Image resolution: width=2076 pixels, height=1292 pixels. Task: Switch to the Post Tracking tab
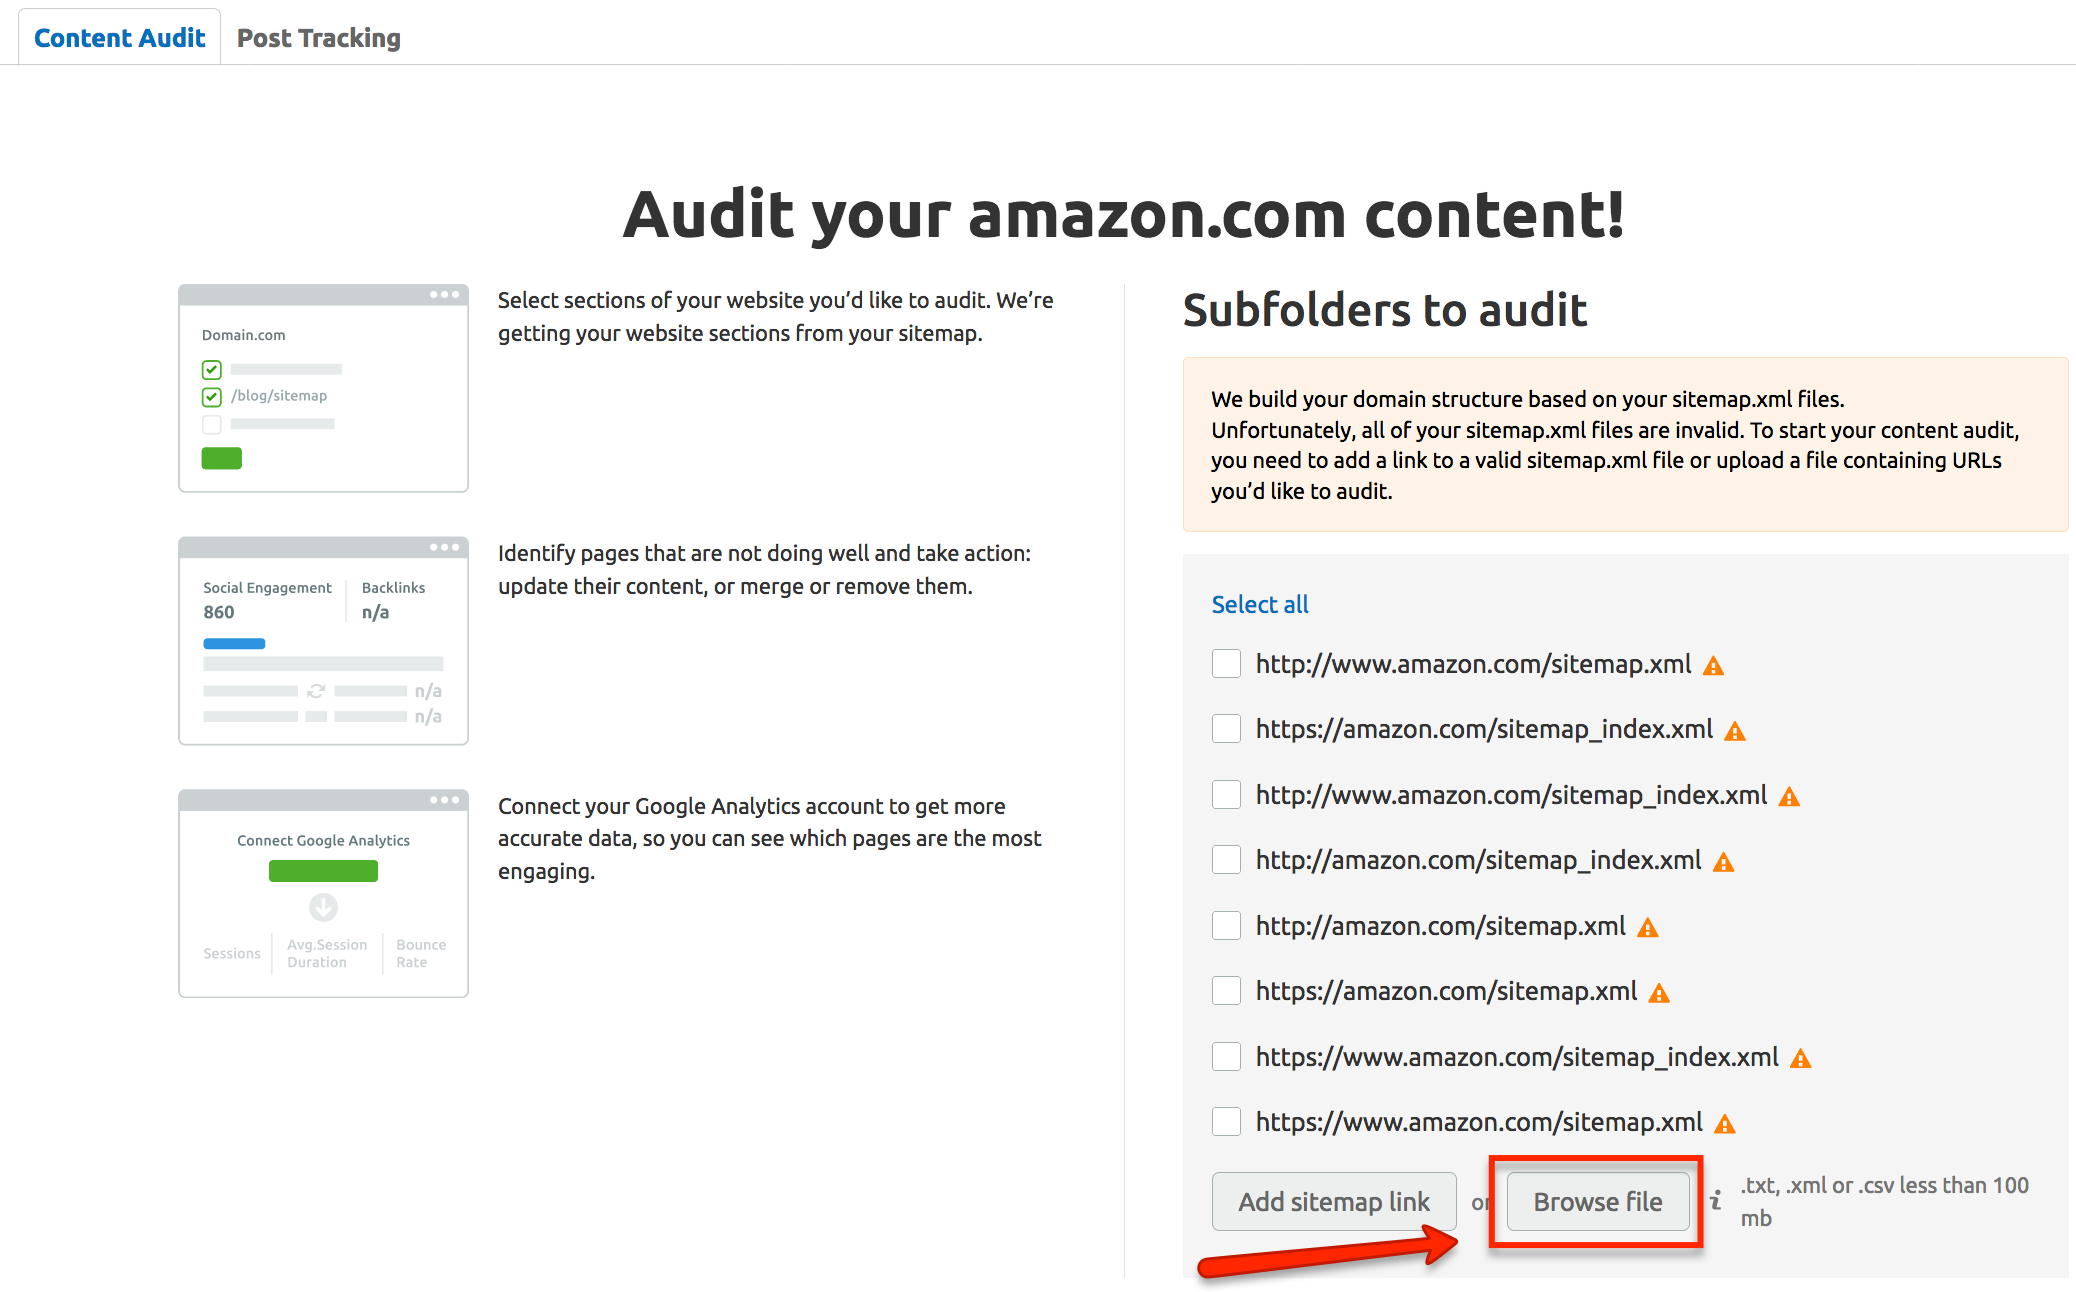318,38
